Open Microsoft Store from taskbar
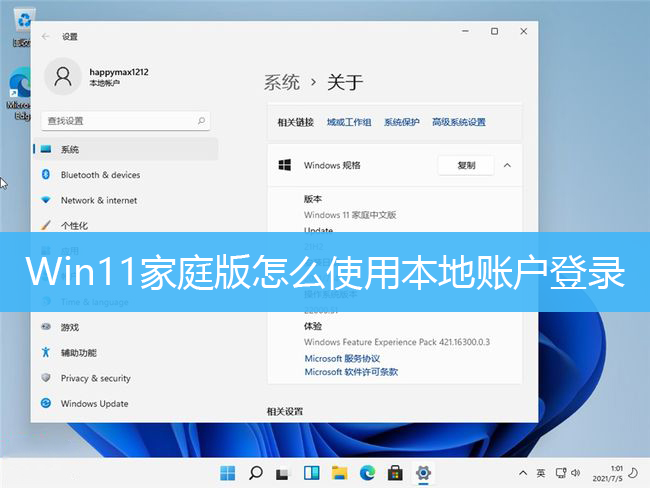This screenshot has width=650, height=488. click(x=395, y=472)
